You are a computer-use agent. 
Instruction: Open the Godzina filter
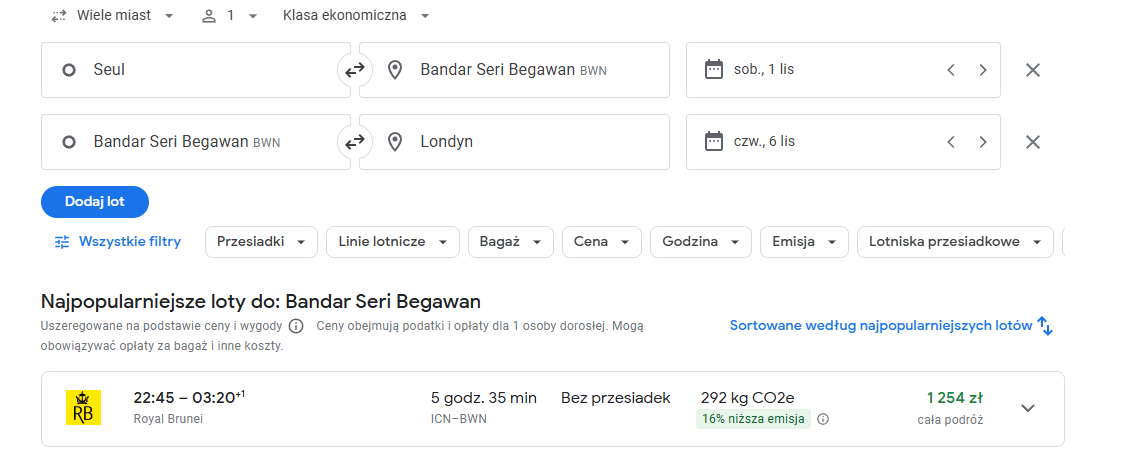(701, 242)
